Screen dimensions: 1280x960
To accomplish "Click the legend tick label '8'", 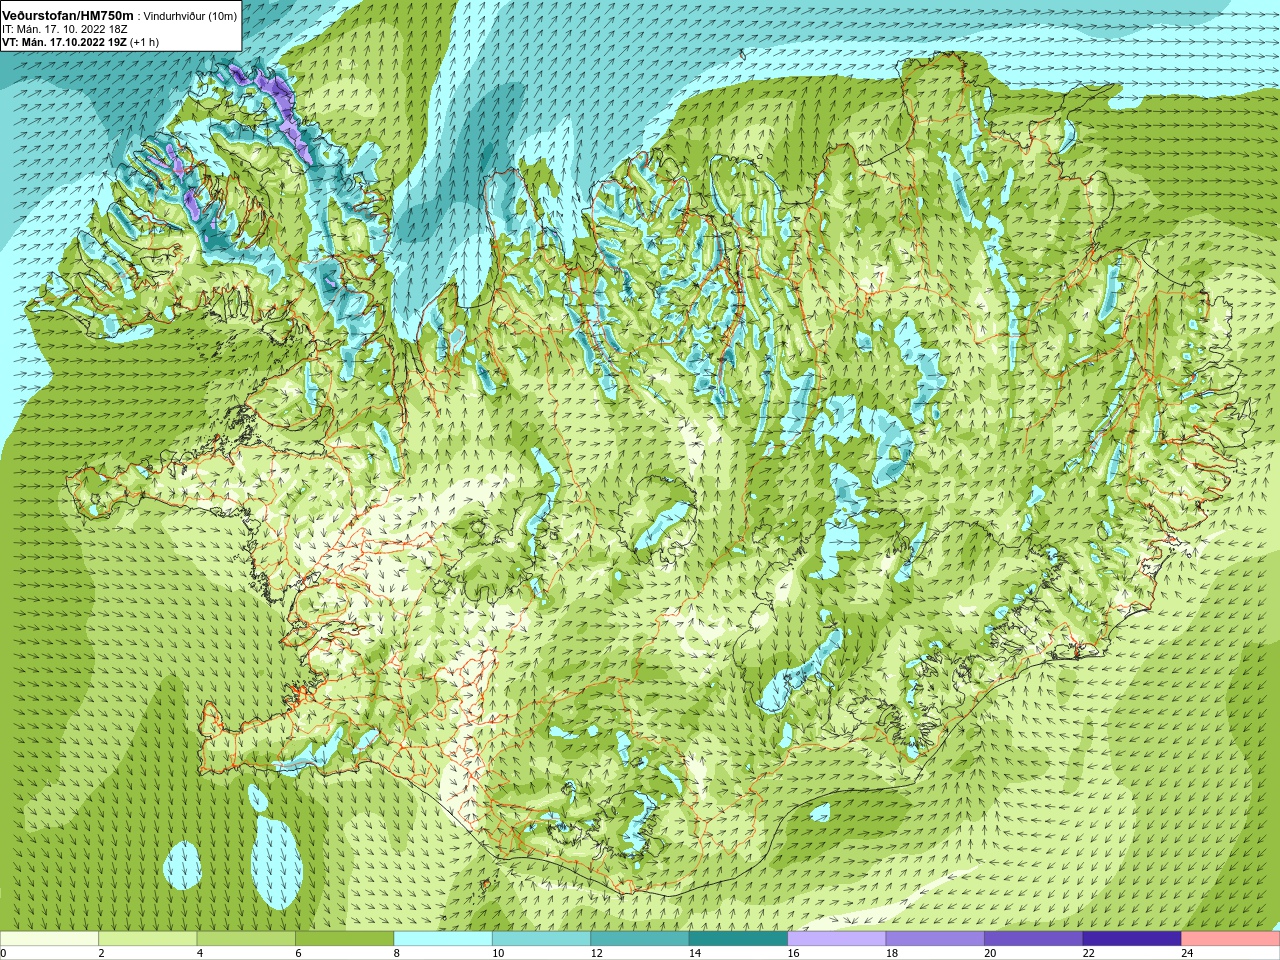I will pos(397,953).
